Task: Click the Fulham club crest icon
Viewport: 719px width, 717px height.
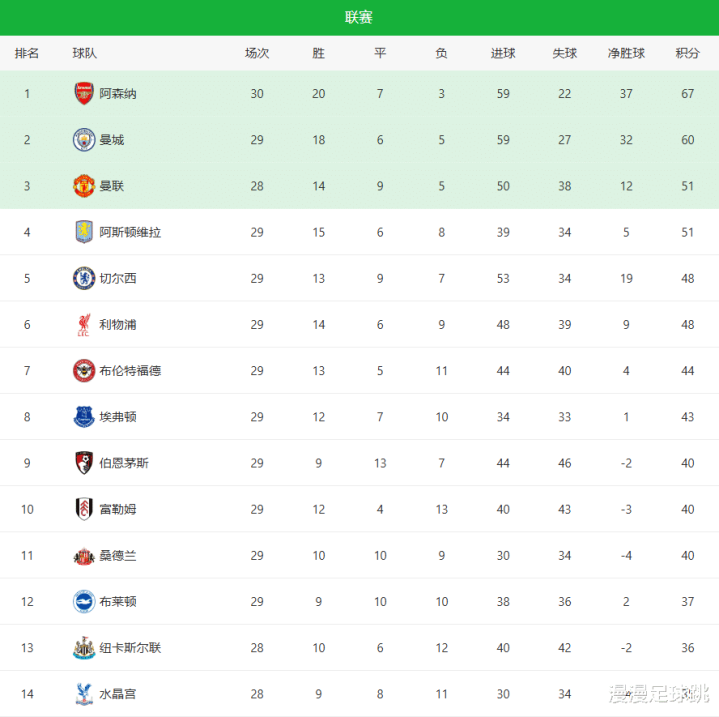Action: tap(84, 509)
